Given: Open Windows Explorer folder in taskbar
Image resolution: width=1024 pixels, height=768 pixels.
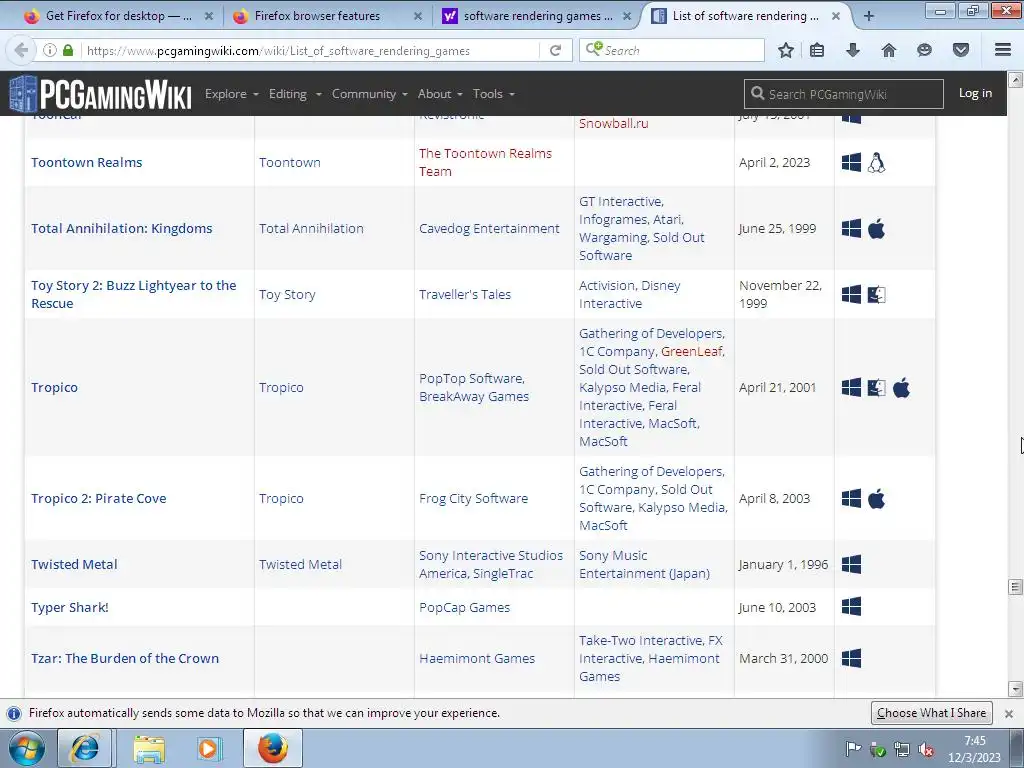Looking at the screenshot, I should tap(149, 748).
